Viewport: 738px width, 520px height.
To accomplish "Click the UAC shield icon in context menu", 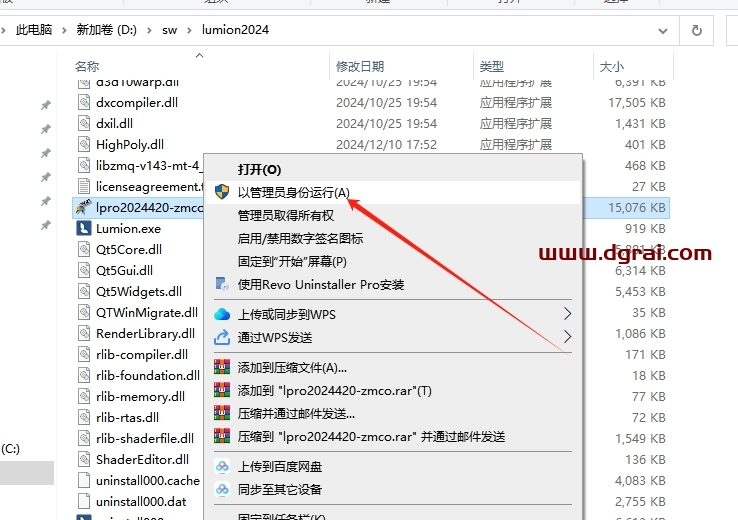I will tap(222, 192).
